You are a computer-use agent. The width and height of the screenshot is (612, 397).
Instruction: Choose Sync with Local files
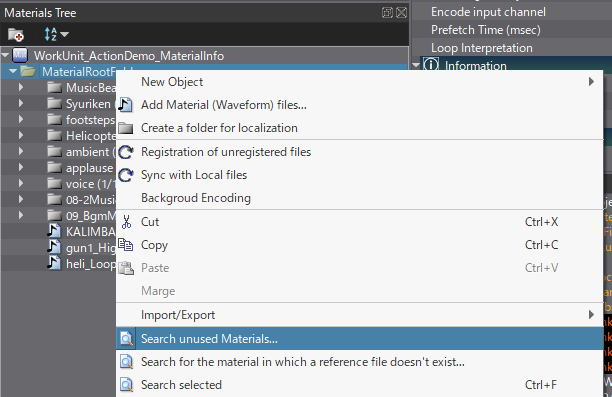pyautogui.click(x=359, y=175)
